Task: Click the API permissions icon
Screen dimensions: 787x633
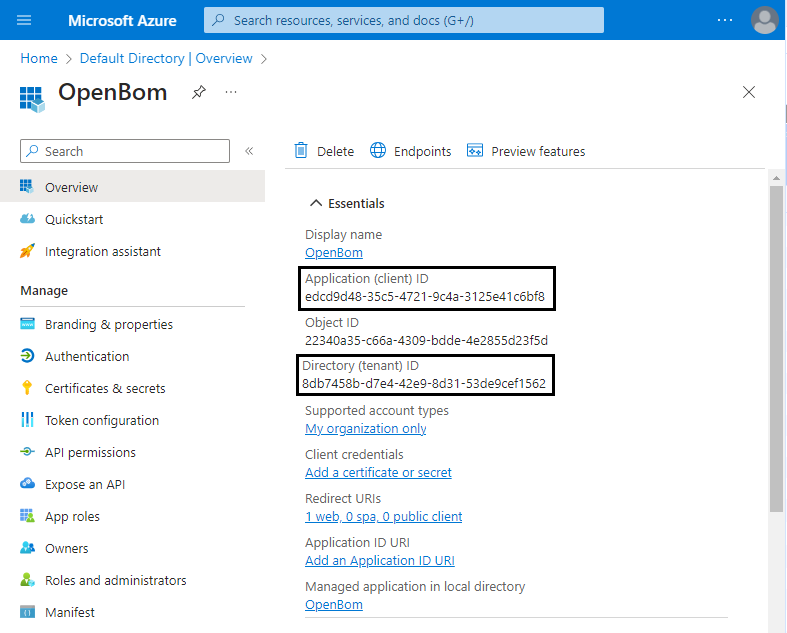Action: [27, 452]
